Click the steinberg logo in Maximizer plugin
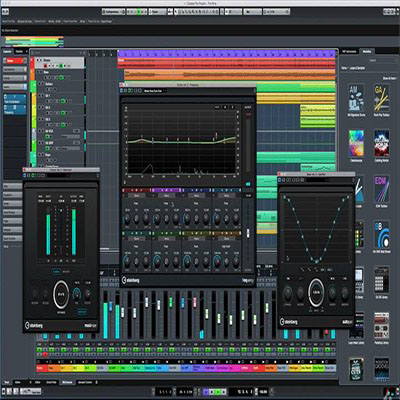The height and width of the screenshot is (400, 400). click(34, 325)
